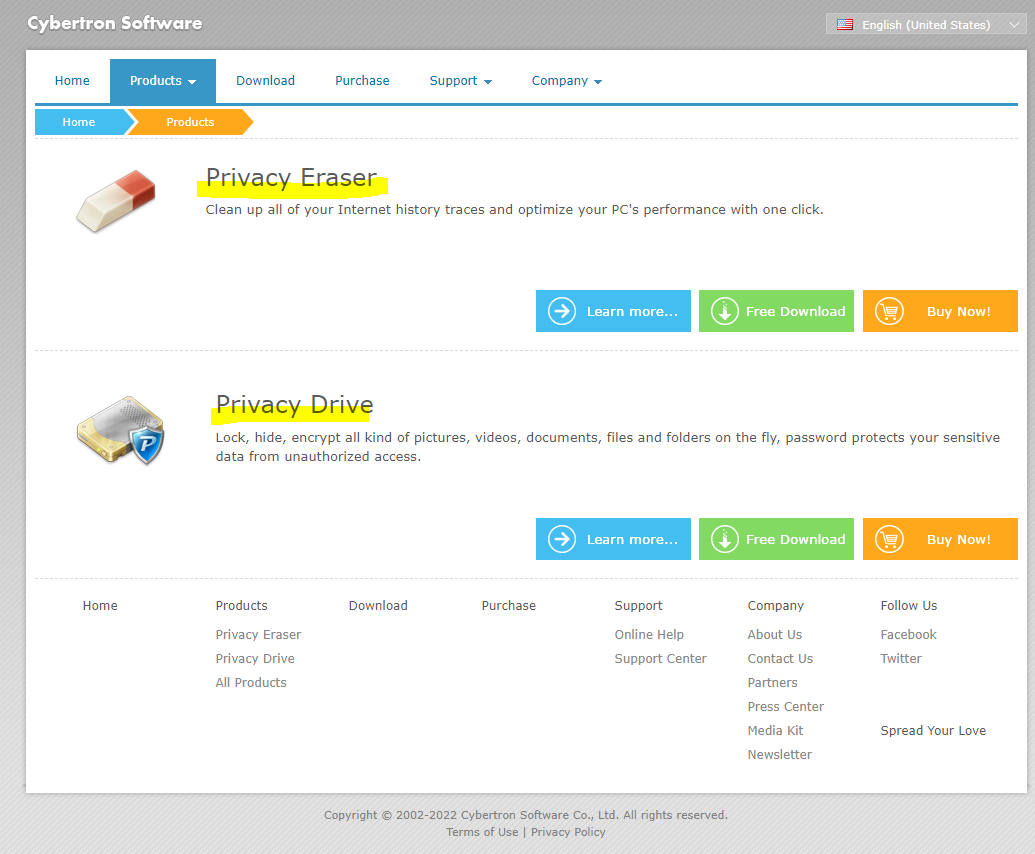Open Terms of Use link

pyautogui.click(x=482, y=832)
